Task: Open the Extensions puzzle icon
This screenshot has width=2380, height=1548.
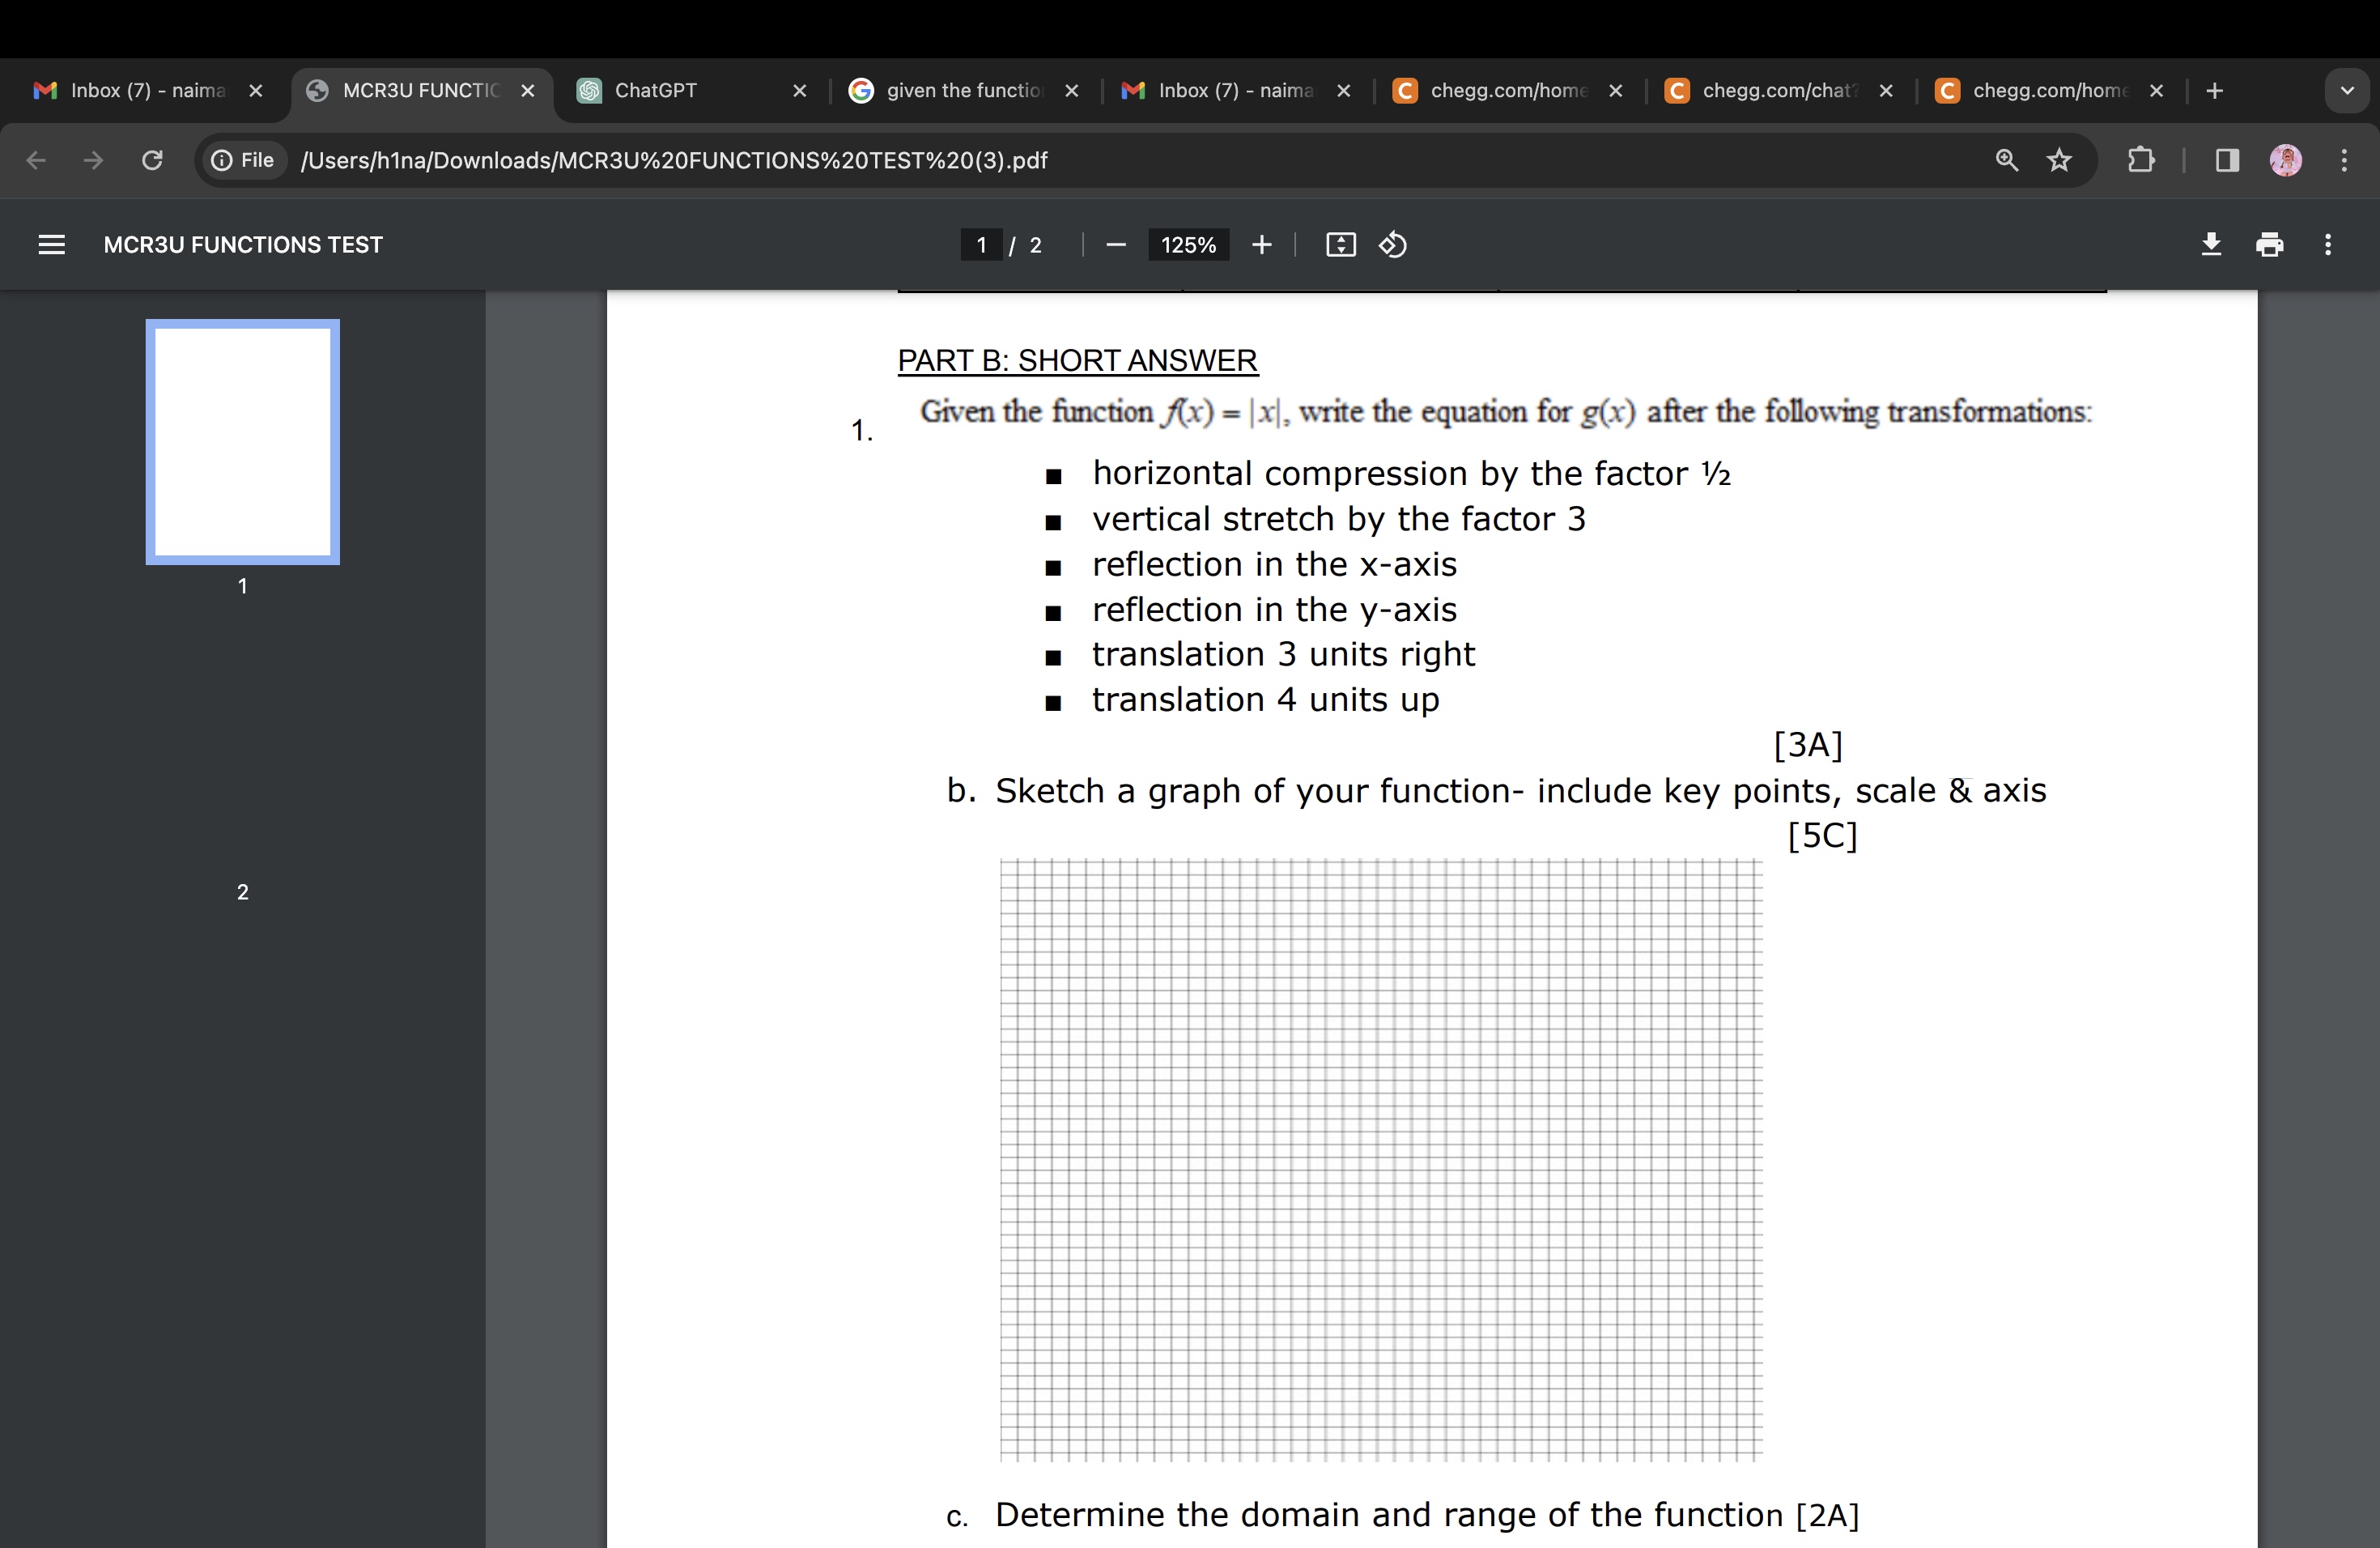Action: [x=2142, y=160]
